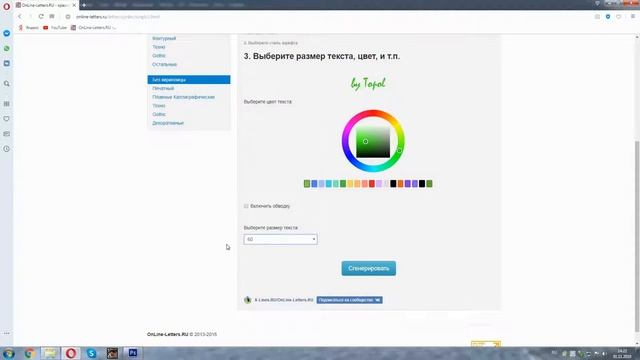This screenshot has height=360, width=640.
Task: Go forward in browser history
Action: pyautogui.click(x=30, y=17)
